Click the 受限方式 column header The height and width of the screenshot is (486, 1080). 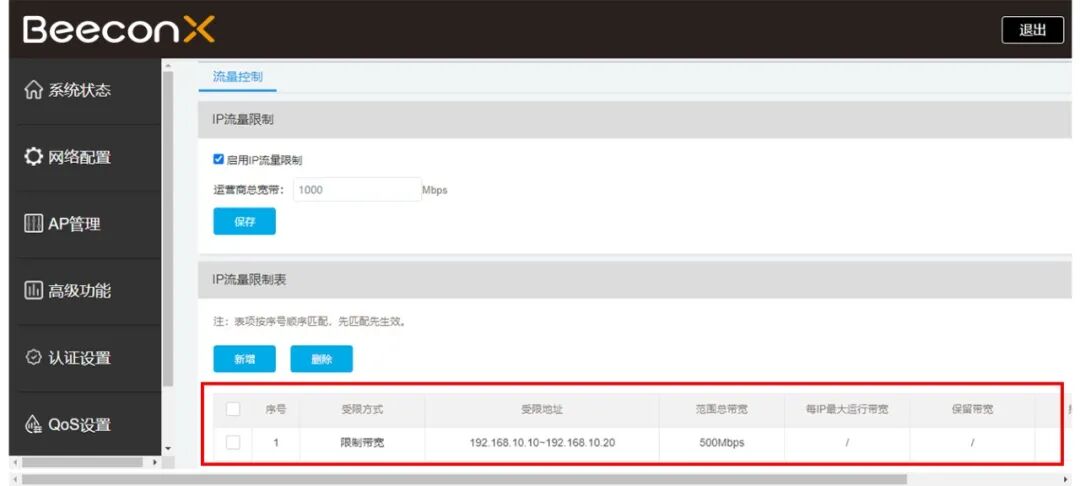pyautogui.click(x=362, y=409)
